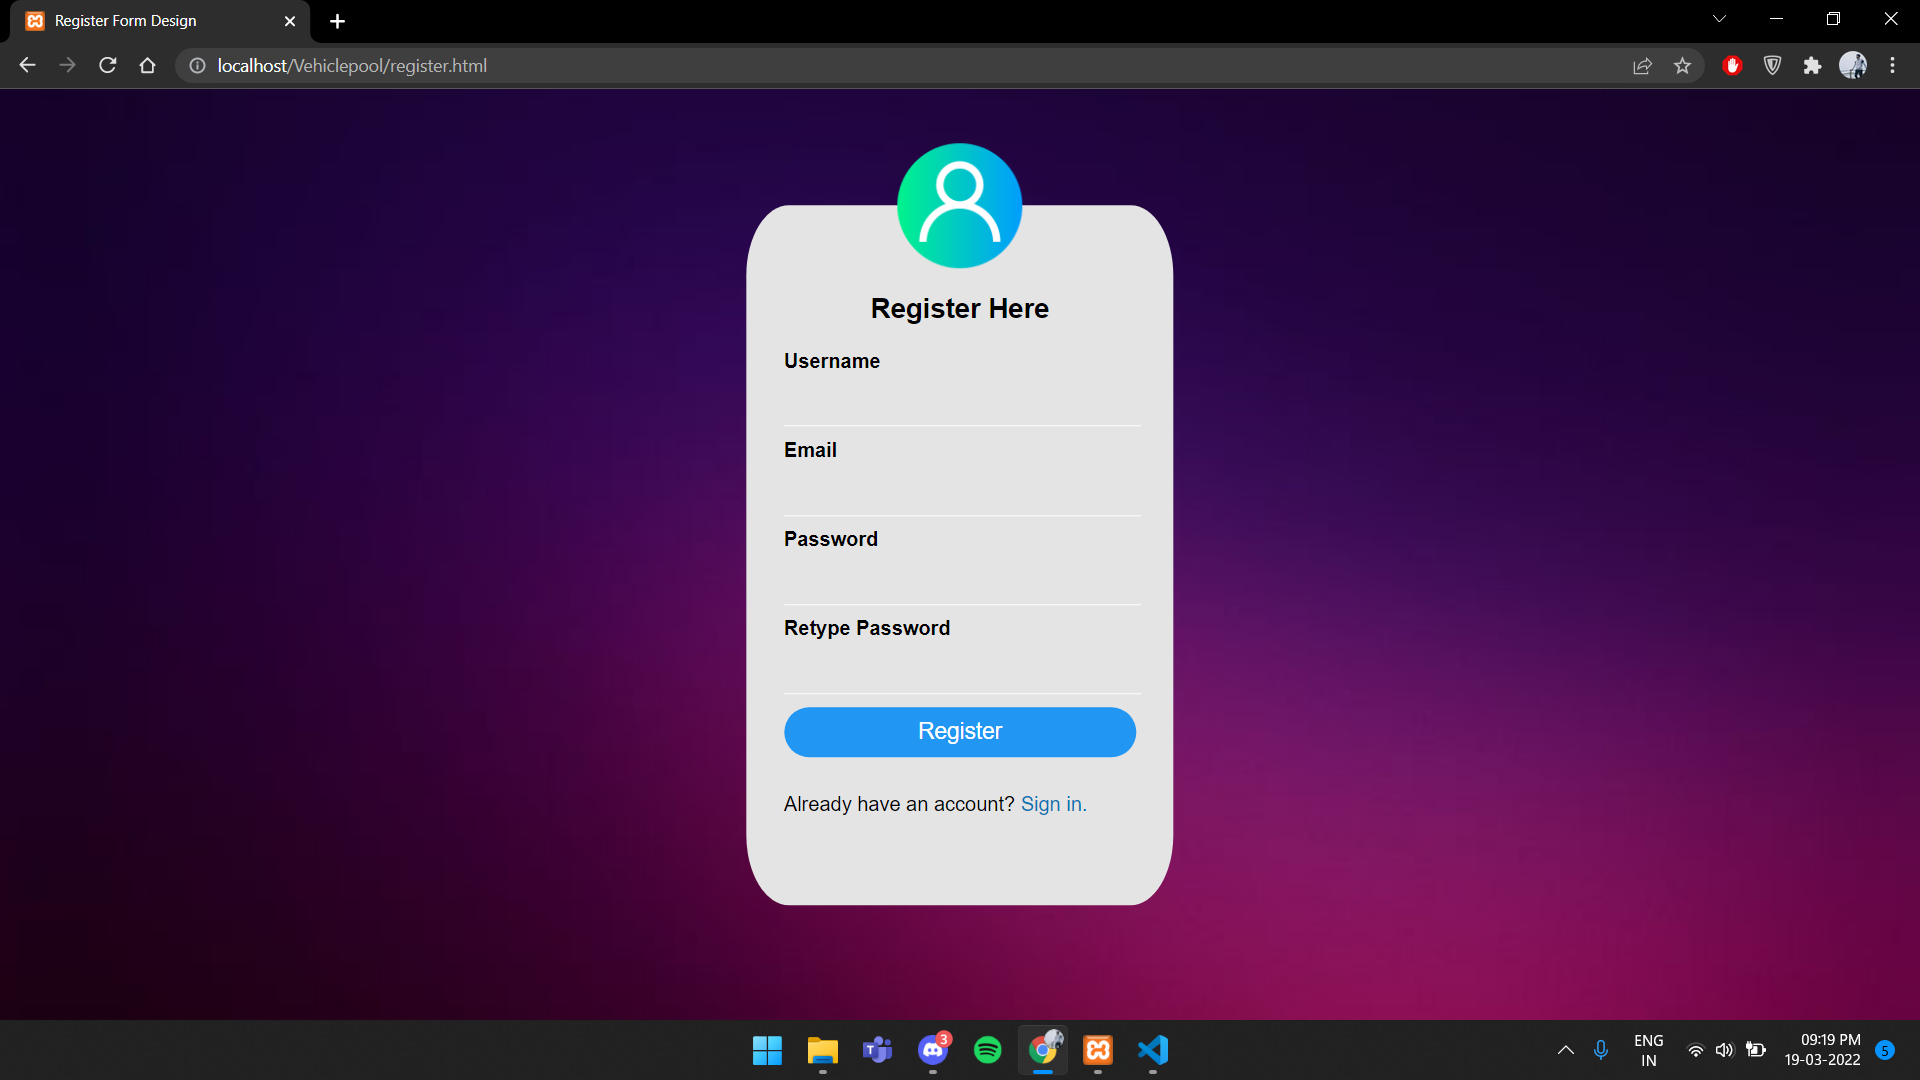Reload the page with refresh icon
The image size is (1920, 1080).
[108, 66]
